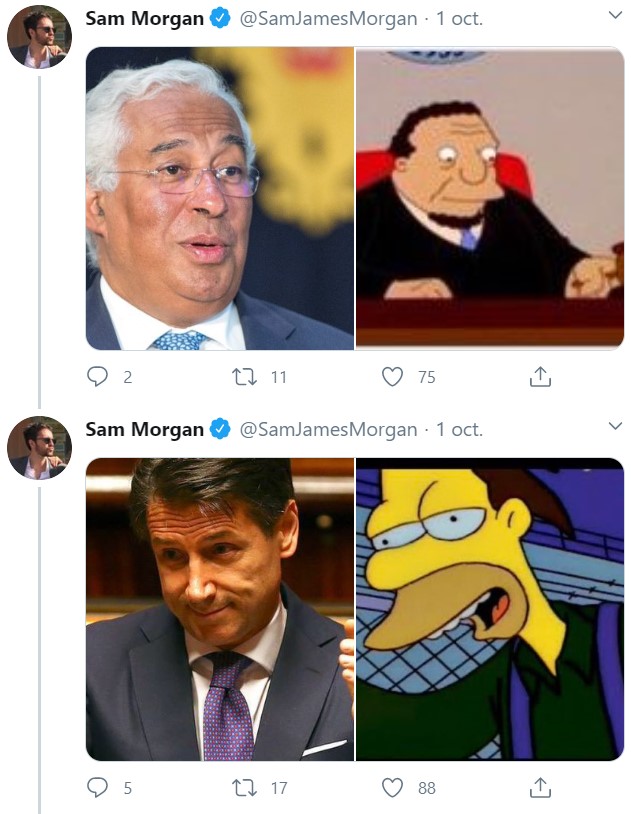Open the second tweet's 1 oct. timestamp
Viewport: 631px width, 814px height.
[x=460, y=430]
